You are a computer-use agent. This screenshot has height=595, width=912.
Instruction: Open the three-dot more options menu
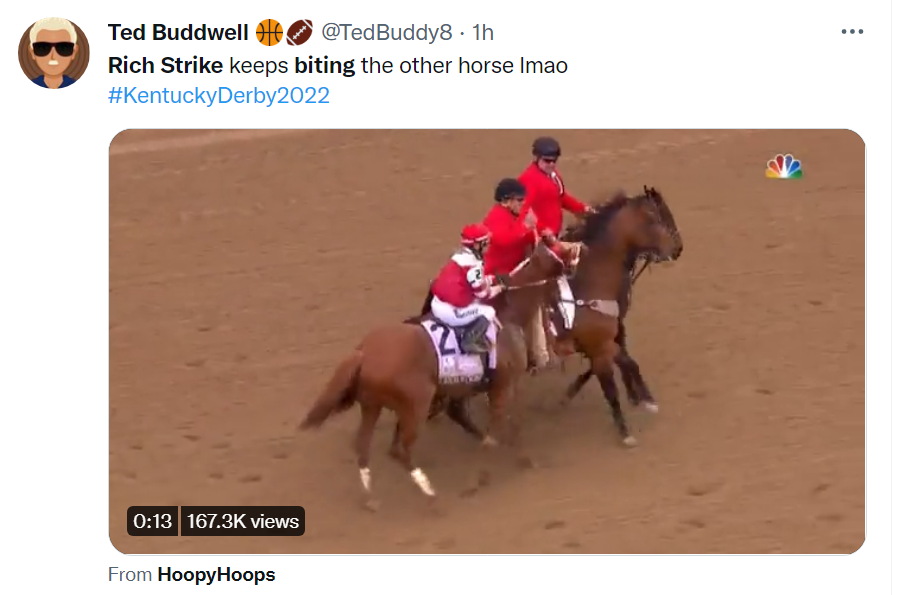coord(852,31)
